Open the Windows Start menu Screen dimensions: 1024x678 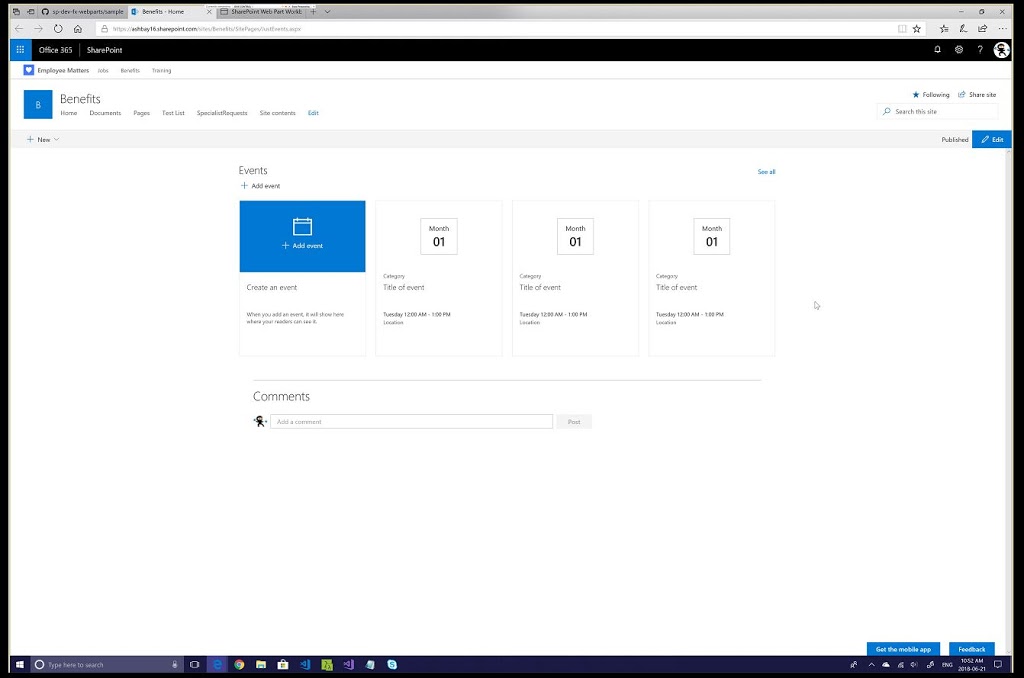[20, 664]
